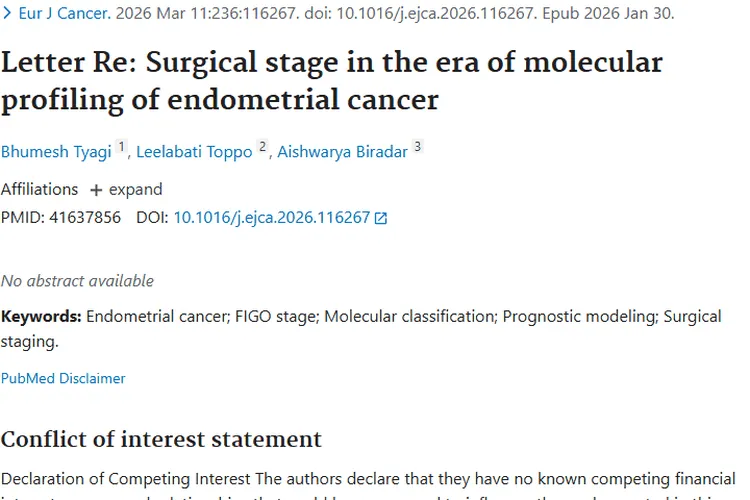Click affiliation superscript 1 after Tyagi
Viewport: 750px width, 500px height.
pos(122,147)
